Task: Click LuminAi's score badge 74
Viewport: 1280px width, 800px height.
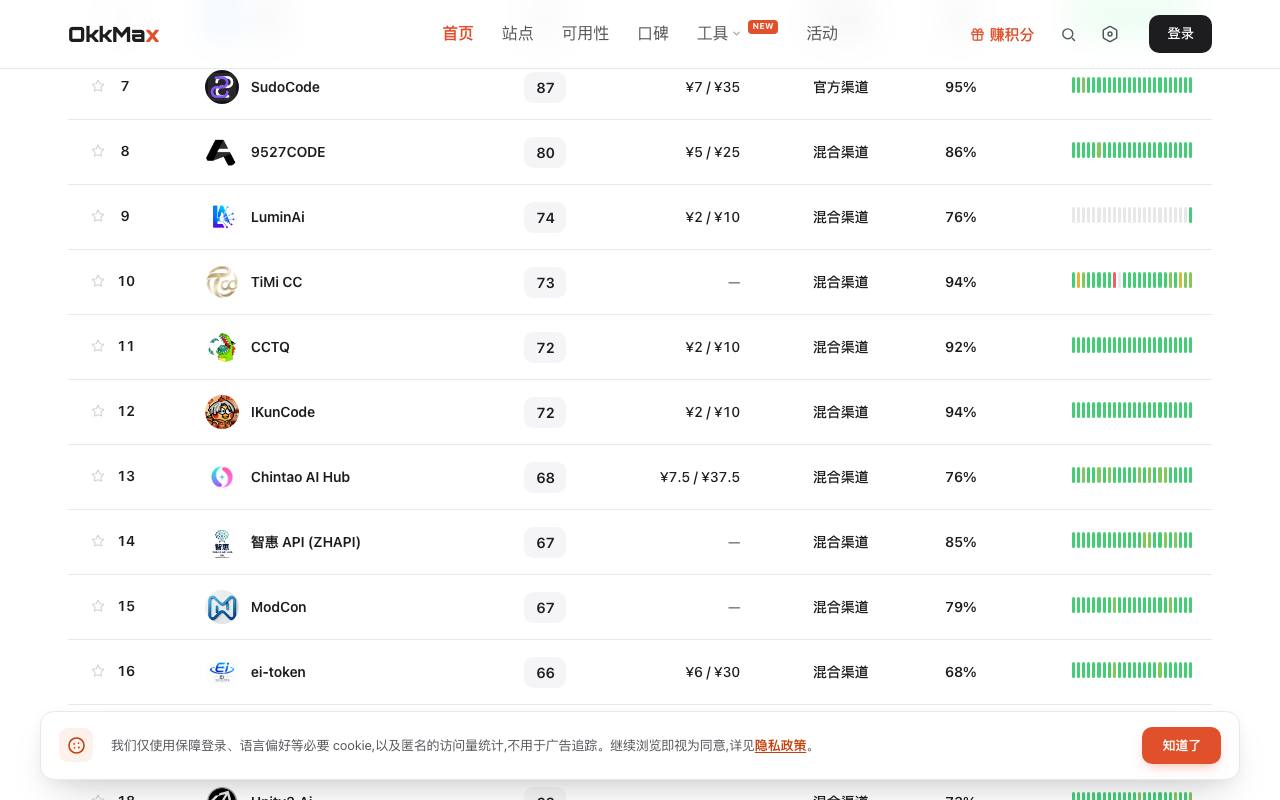Action: pyautogui.click(x=545, y=218)
